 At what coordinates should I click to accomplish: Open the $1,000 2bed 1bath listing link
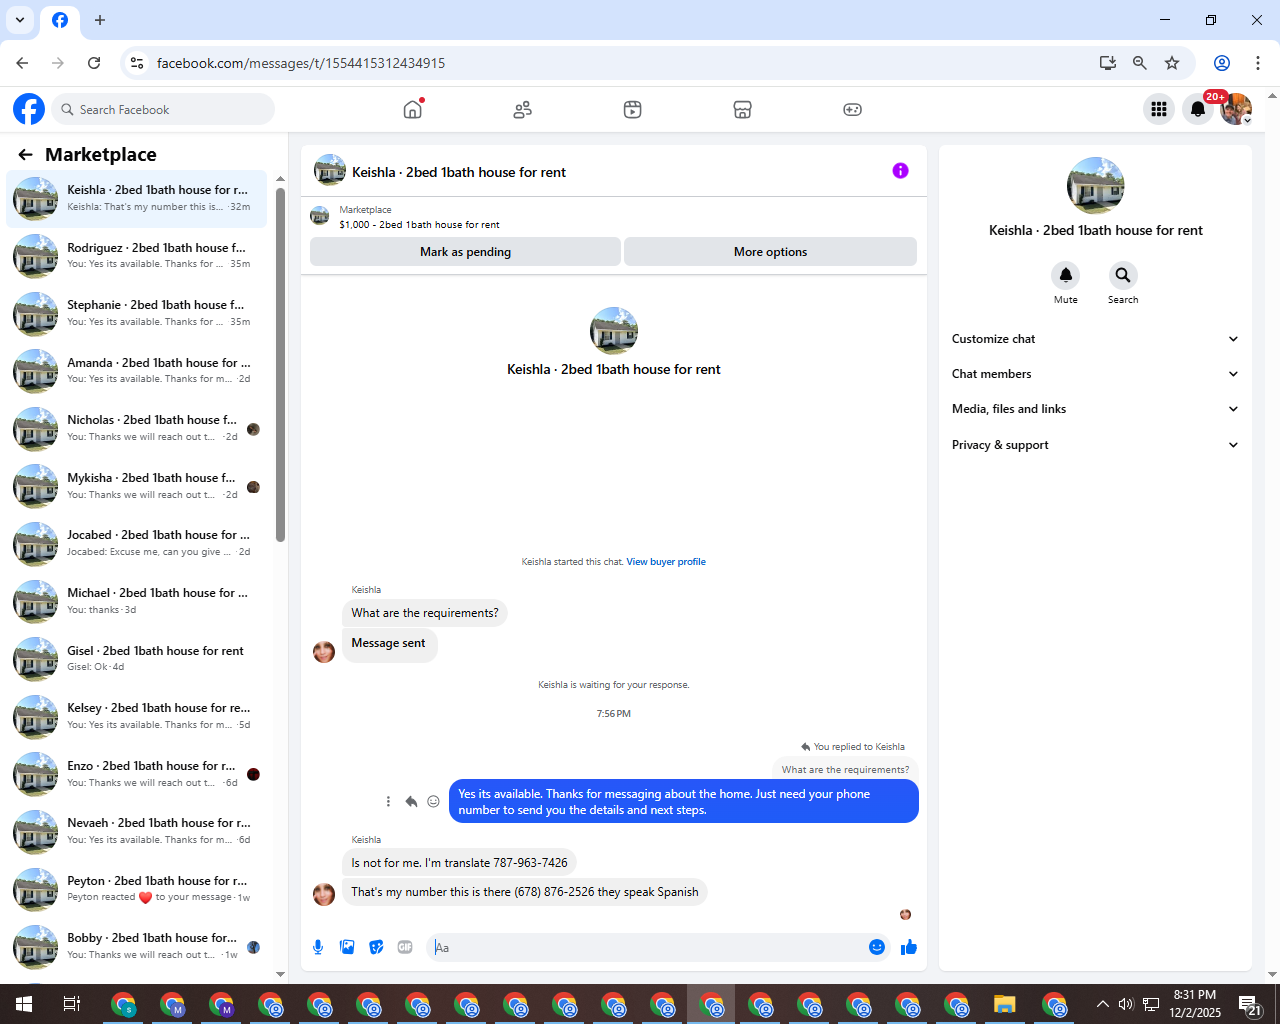point(419,225)
